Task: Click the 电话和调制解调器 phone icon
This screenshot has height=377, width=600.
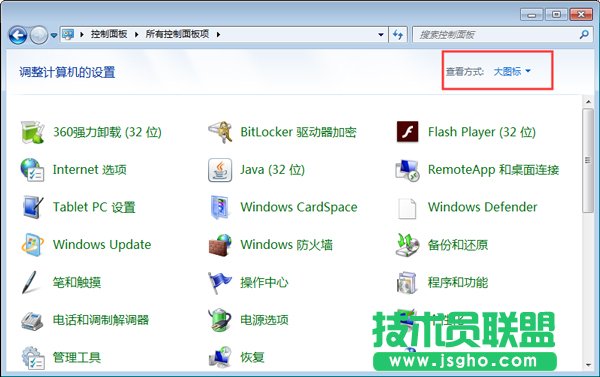Action: pos(32,320)
